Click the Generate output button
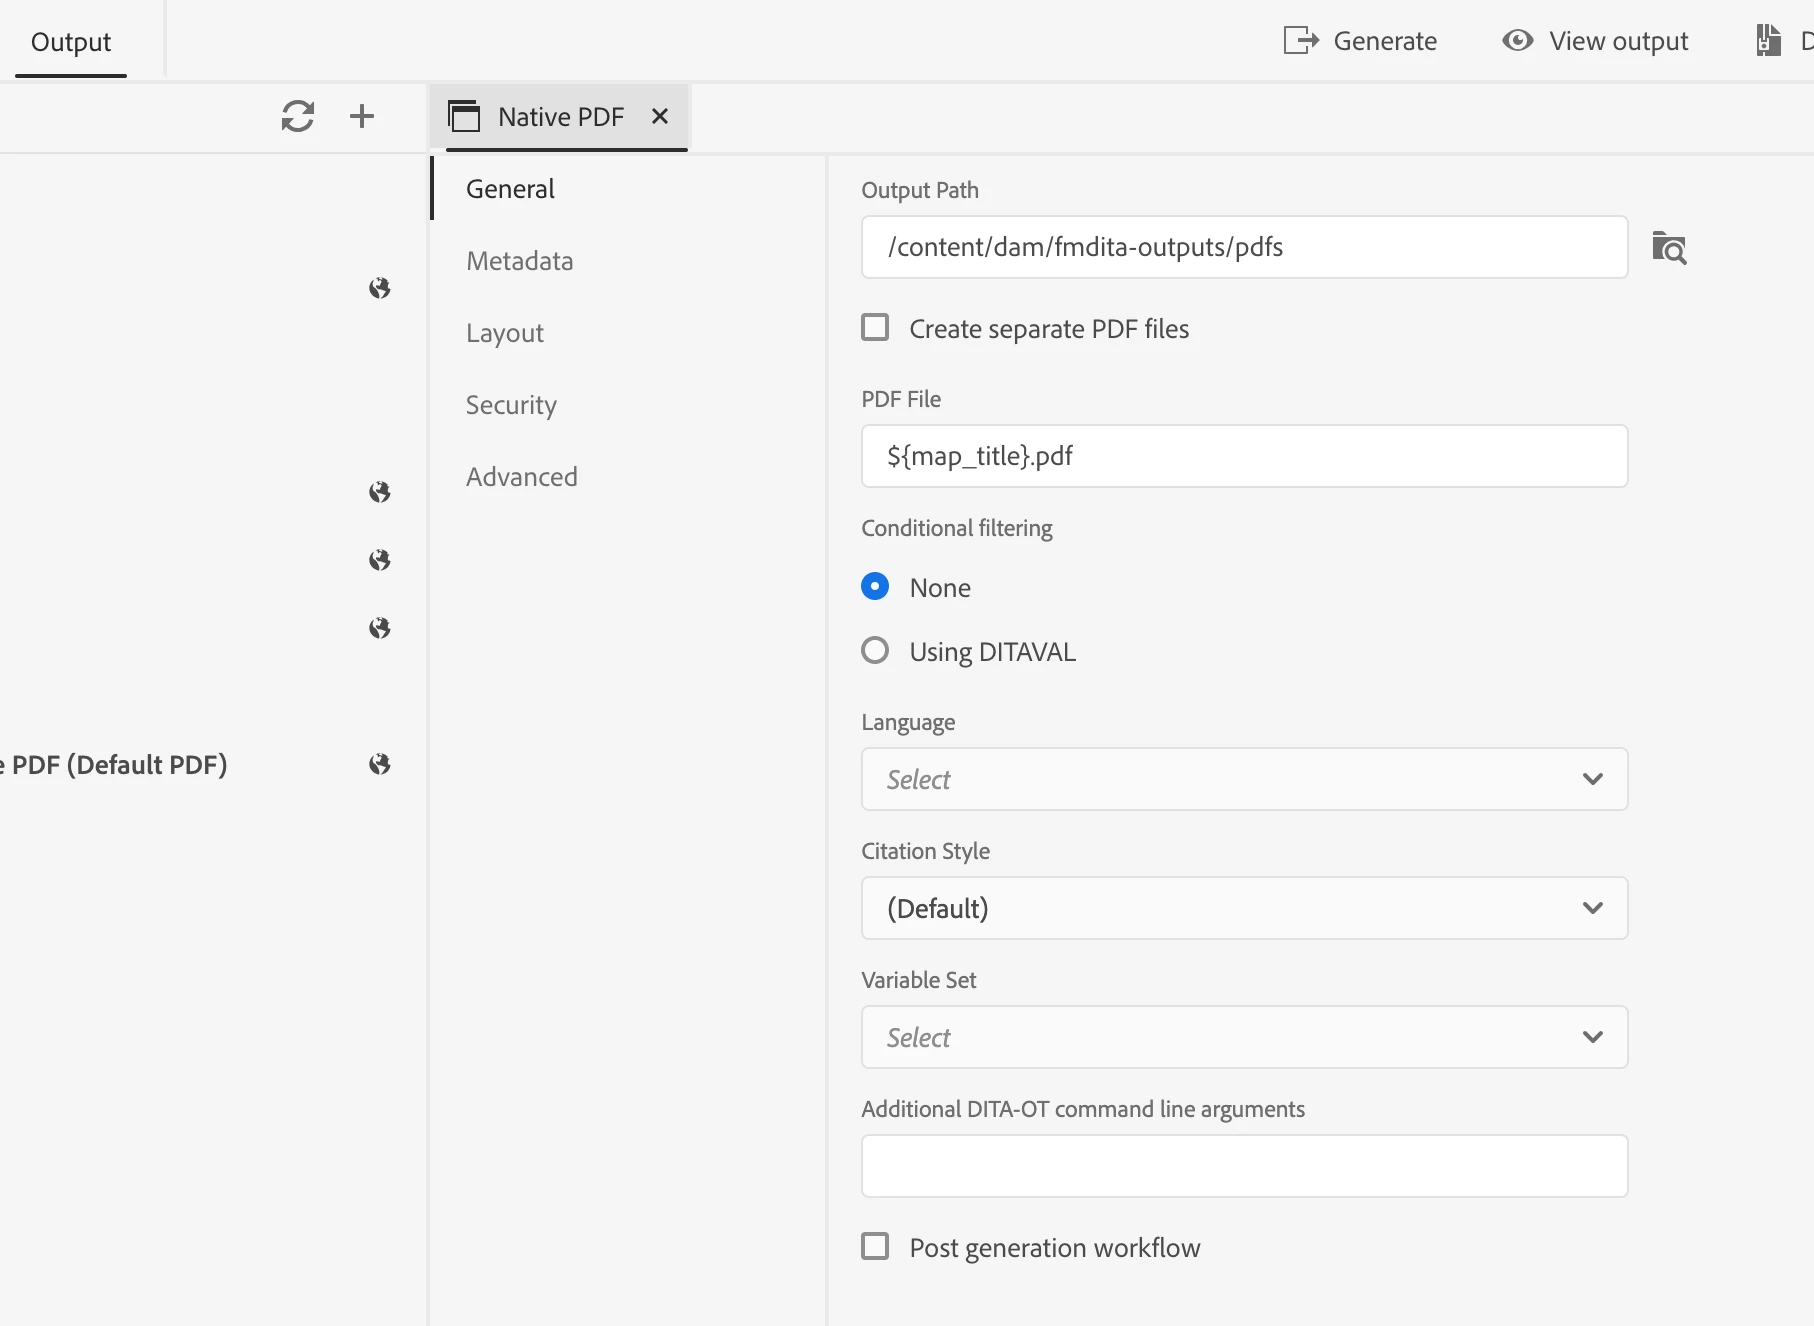The height and width of the screenshot is (1326, 1814). [1360, 41]
